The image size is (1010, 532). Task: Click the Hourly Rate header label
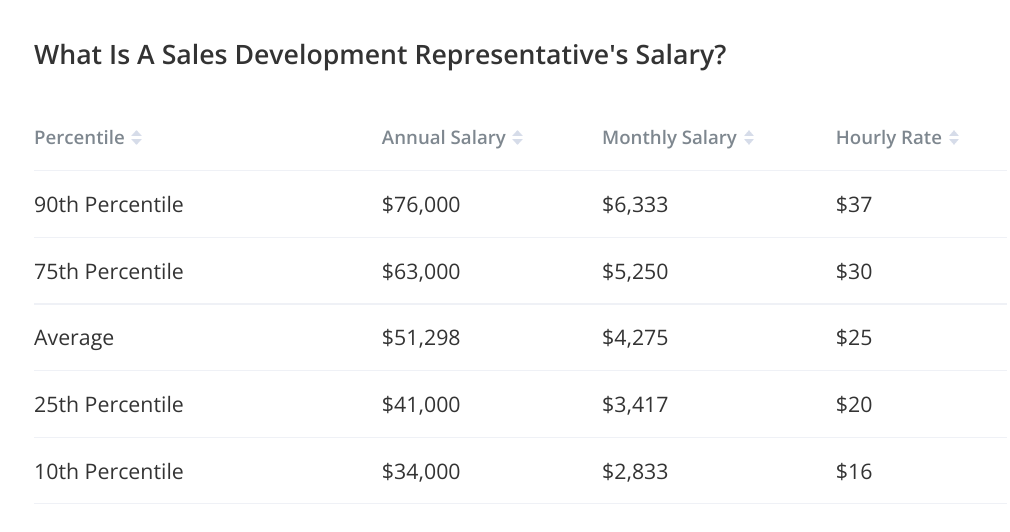pyautogui.click(x=889, y=138)
